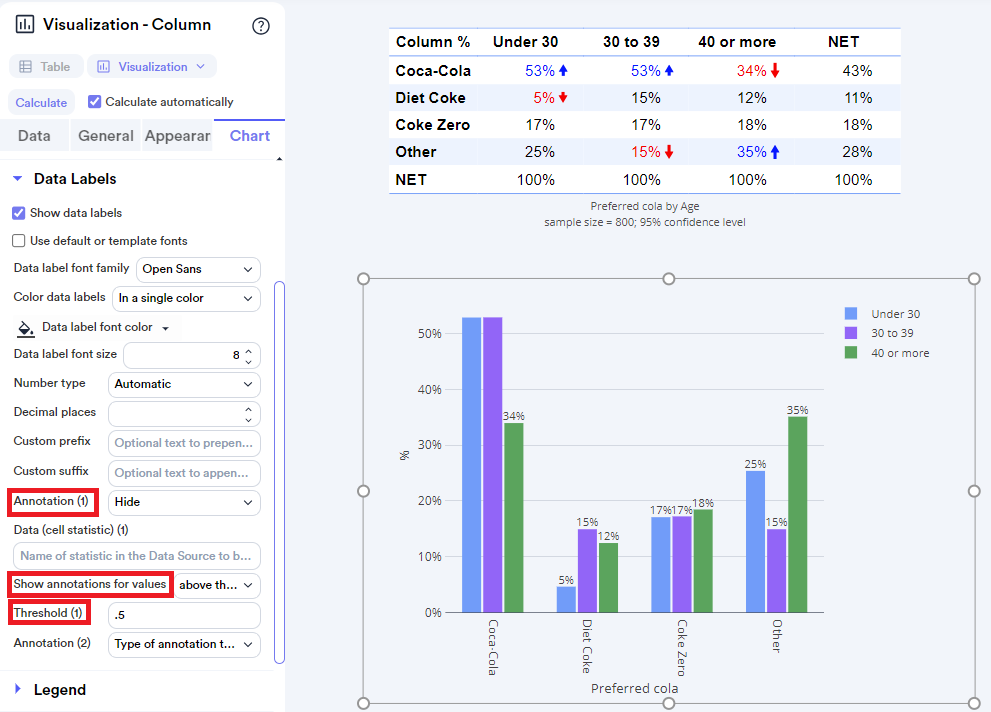Click the Other 40 or more green bar
The width and height of the screenshot is (991, 712).
(x=798, y=514)
